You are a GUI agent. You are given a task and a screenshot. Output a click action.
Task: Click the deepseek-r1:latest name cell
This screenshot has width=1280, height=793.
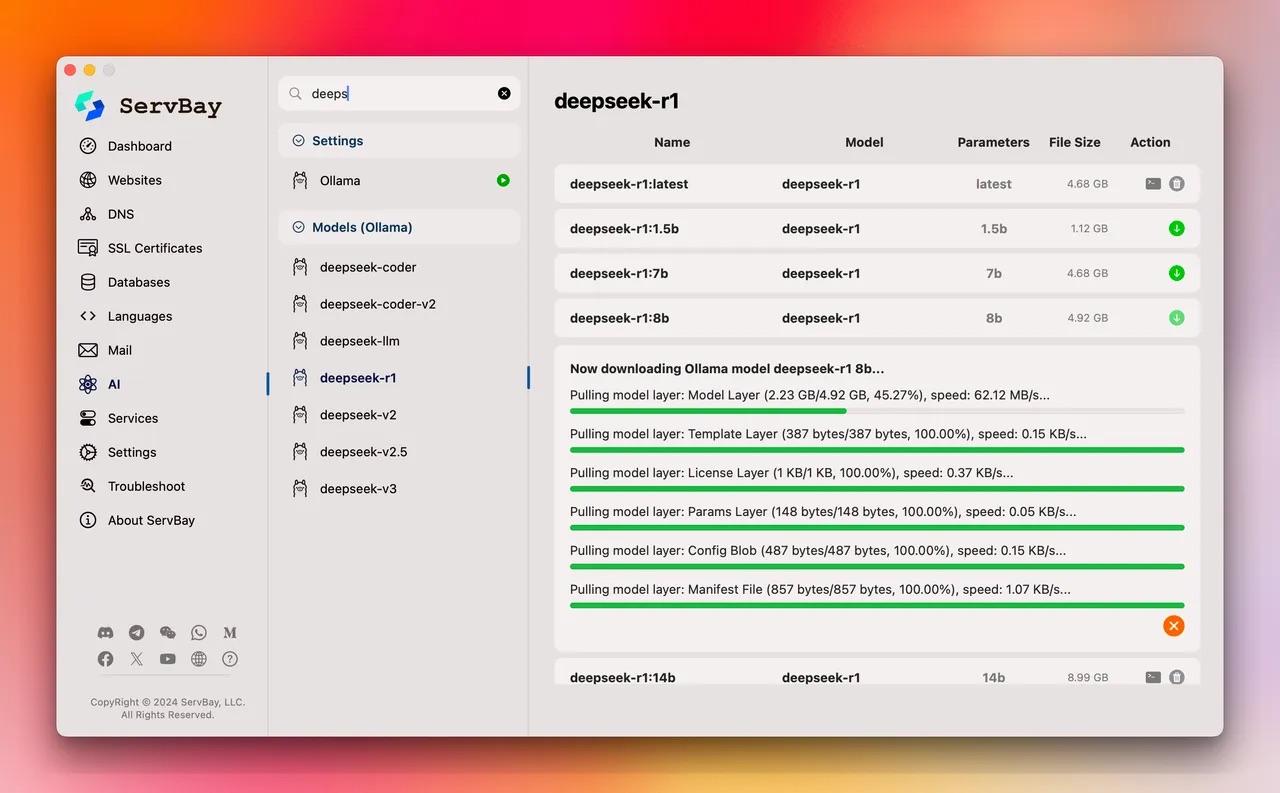pos(629,184)
